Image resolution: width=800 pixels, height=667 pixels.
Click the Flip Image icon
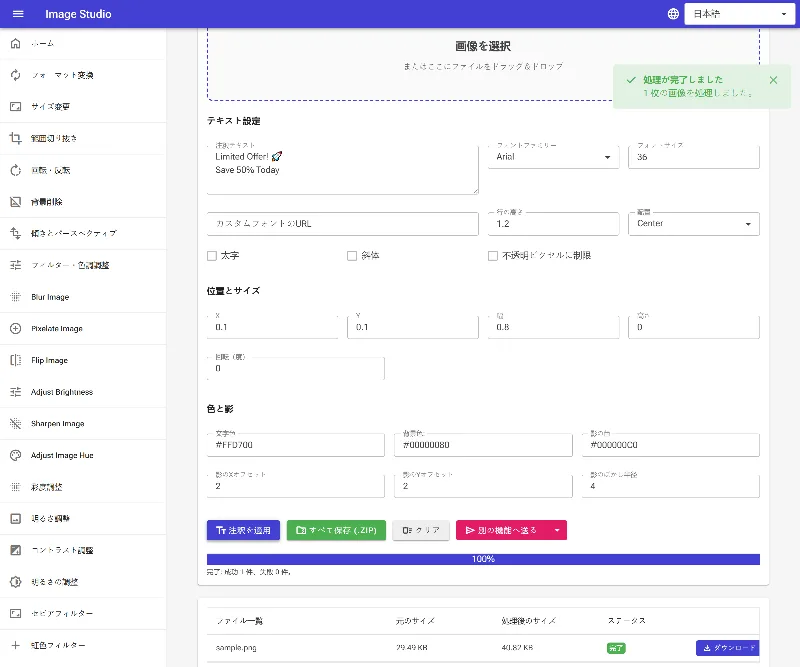point(16,360)
